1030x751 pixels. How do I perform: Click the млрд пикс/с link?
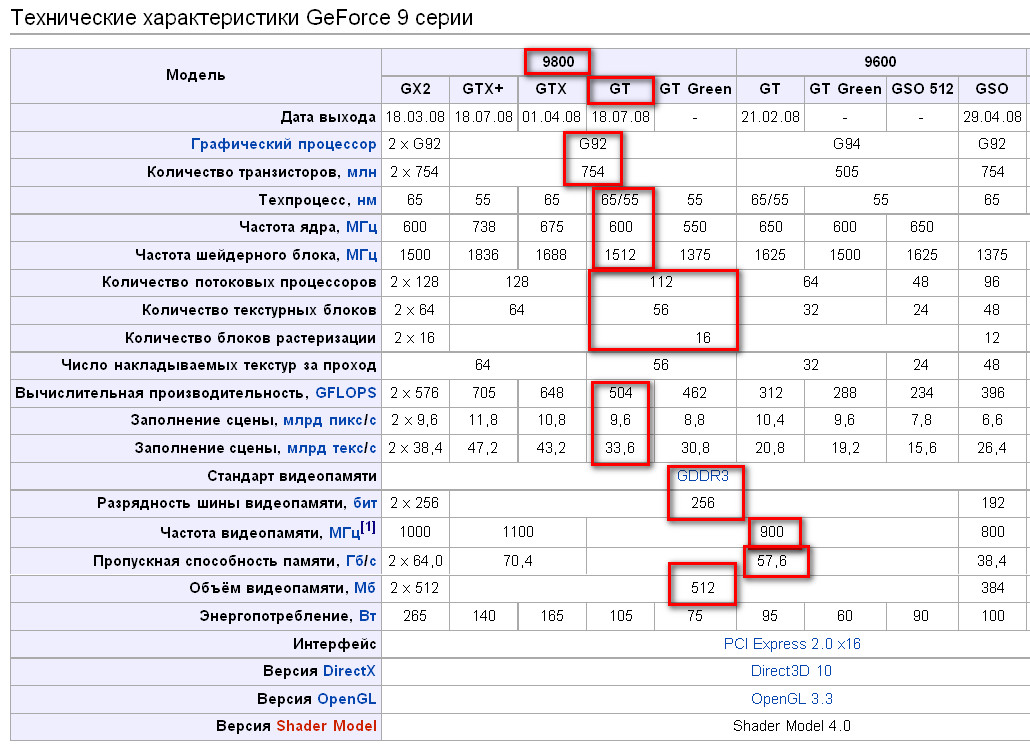(330, 421)
